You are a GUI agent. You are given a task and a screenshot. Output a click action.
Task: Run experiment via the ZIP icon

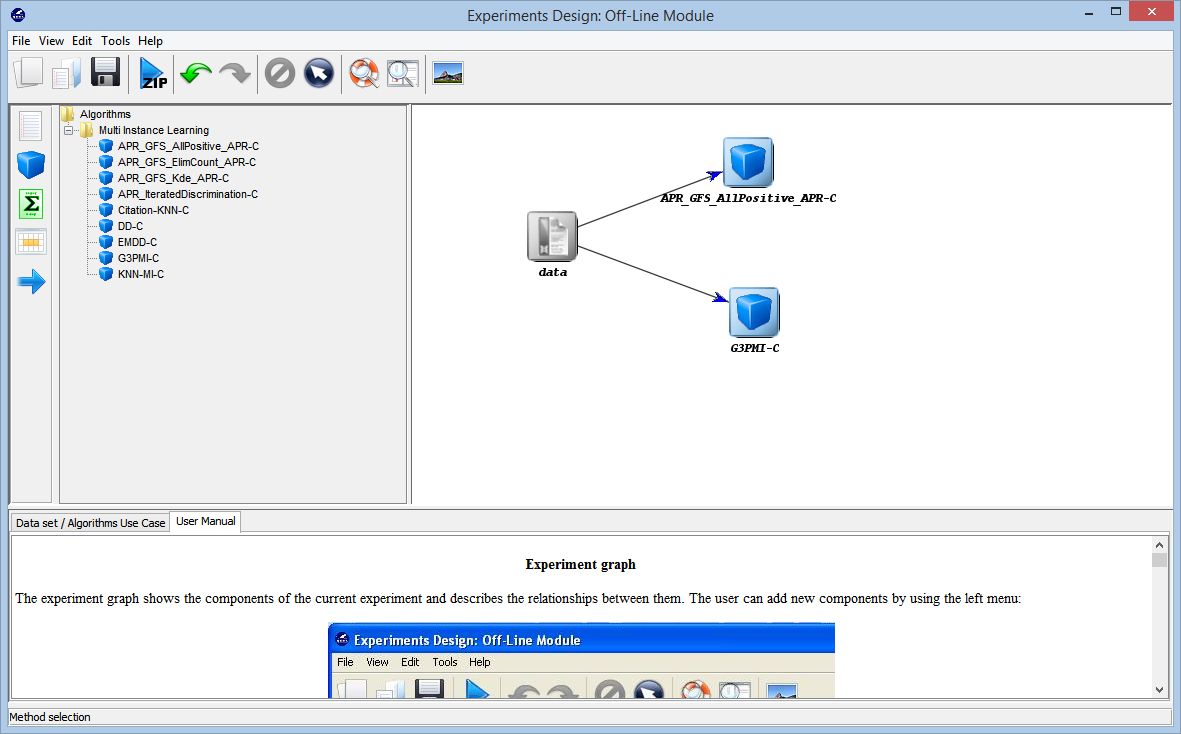tap(154, 74)
